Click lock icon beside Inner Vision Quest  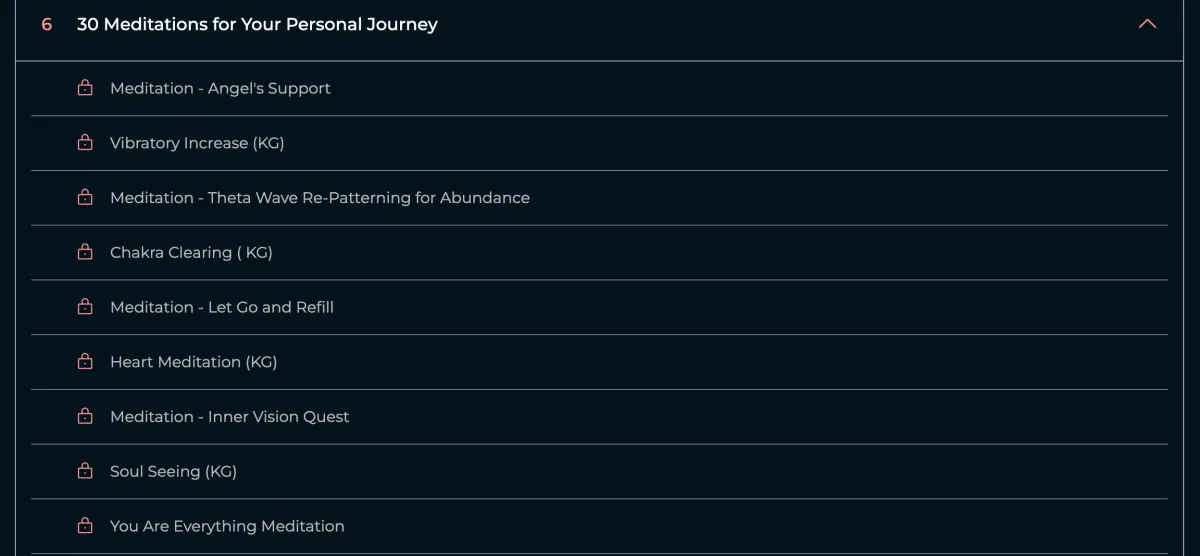[x=85, y=416]
